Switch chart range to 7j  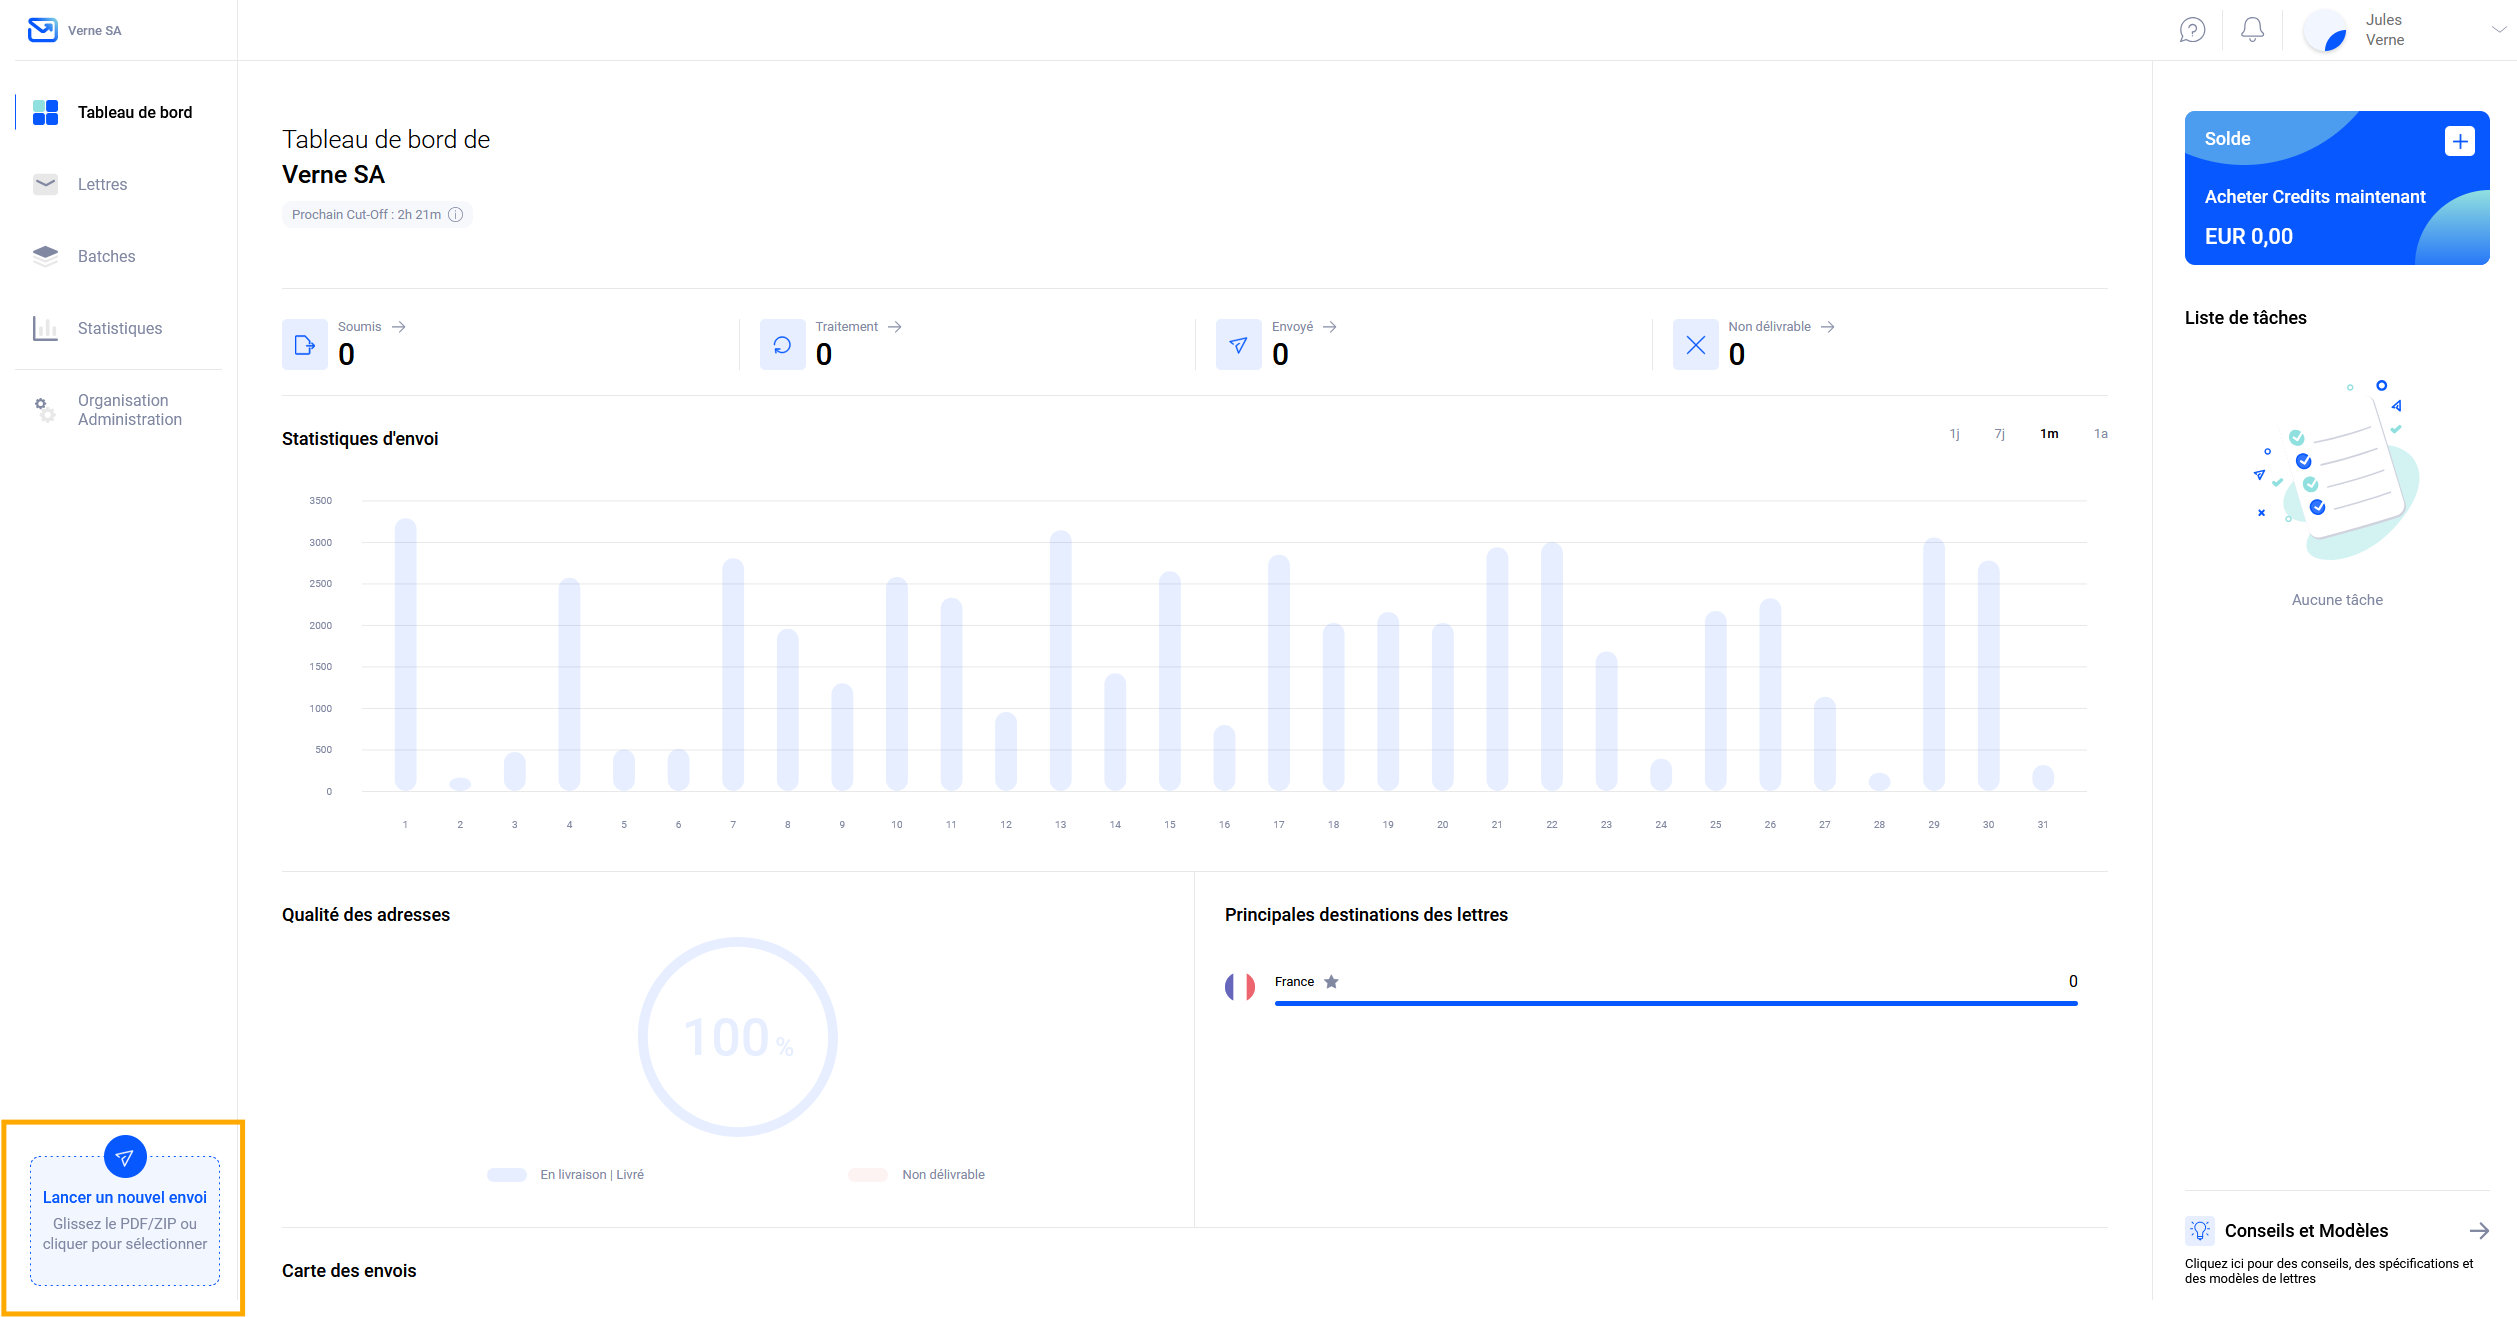pos(1999,434)
